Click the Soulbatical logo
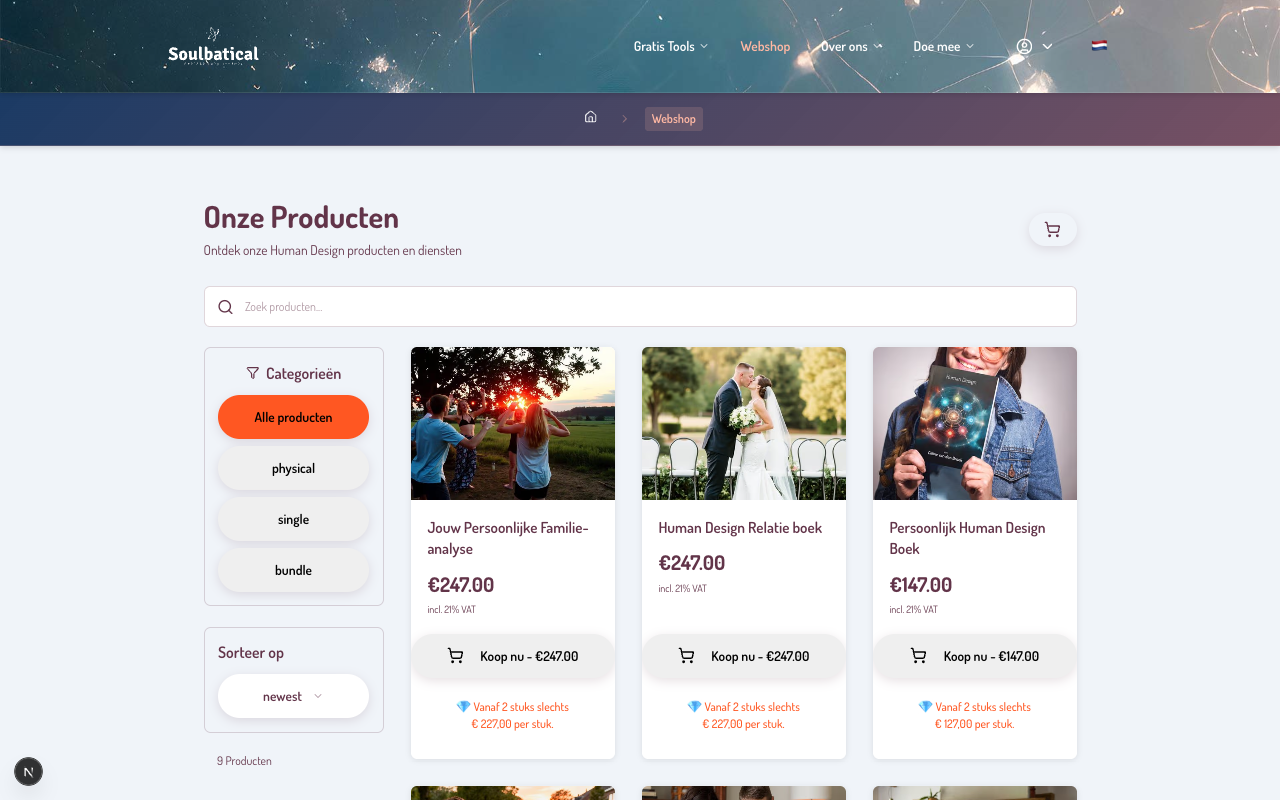The height and width of the screenshot is (800, 1280). coord(213,53)
